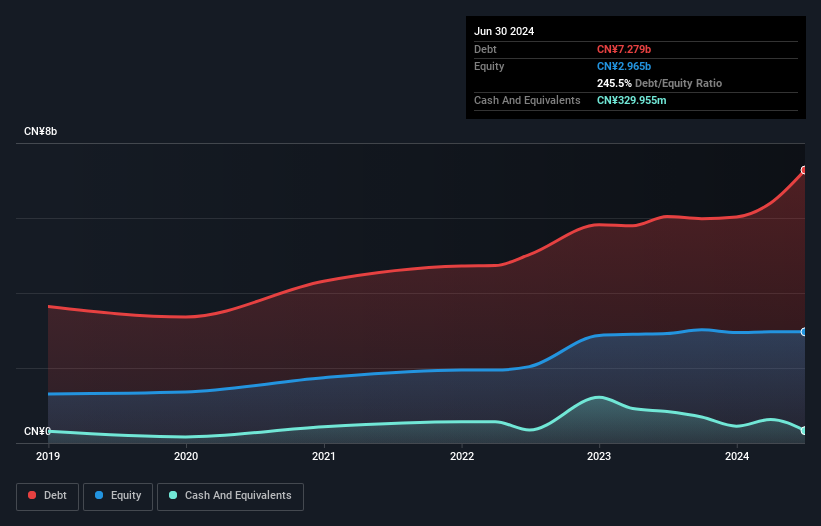Toggle the Debt series legend button
Screen dimensions: 821x526
tap(48, 496)
